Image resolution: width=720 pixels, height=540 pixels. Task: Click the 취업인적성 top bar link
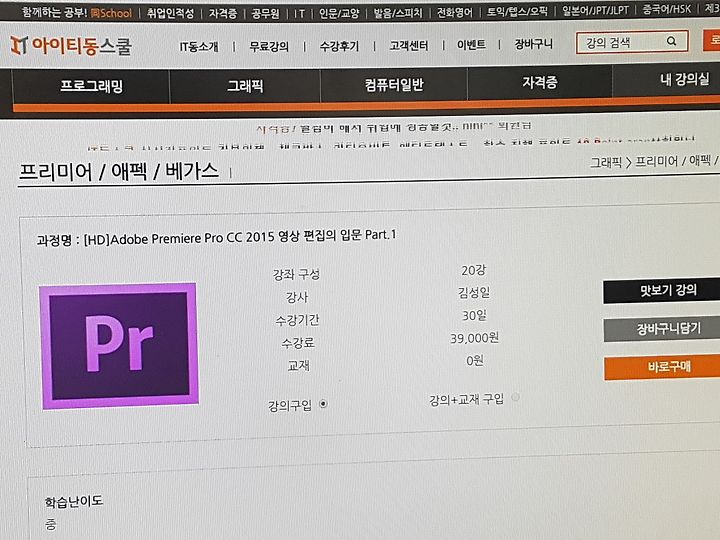click(170, 13)
